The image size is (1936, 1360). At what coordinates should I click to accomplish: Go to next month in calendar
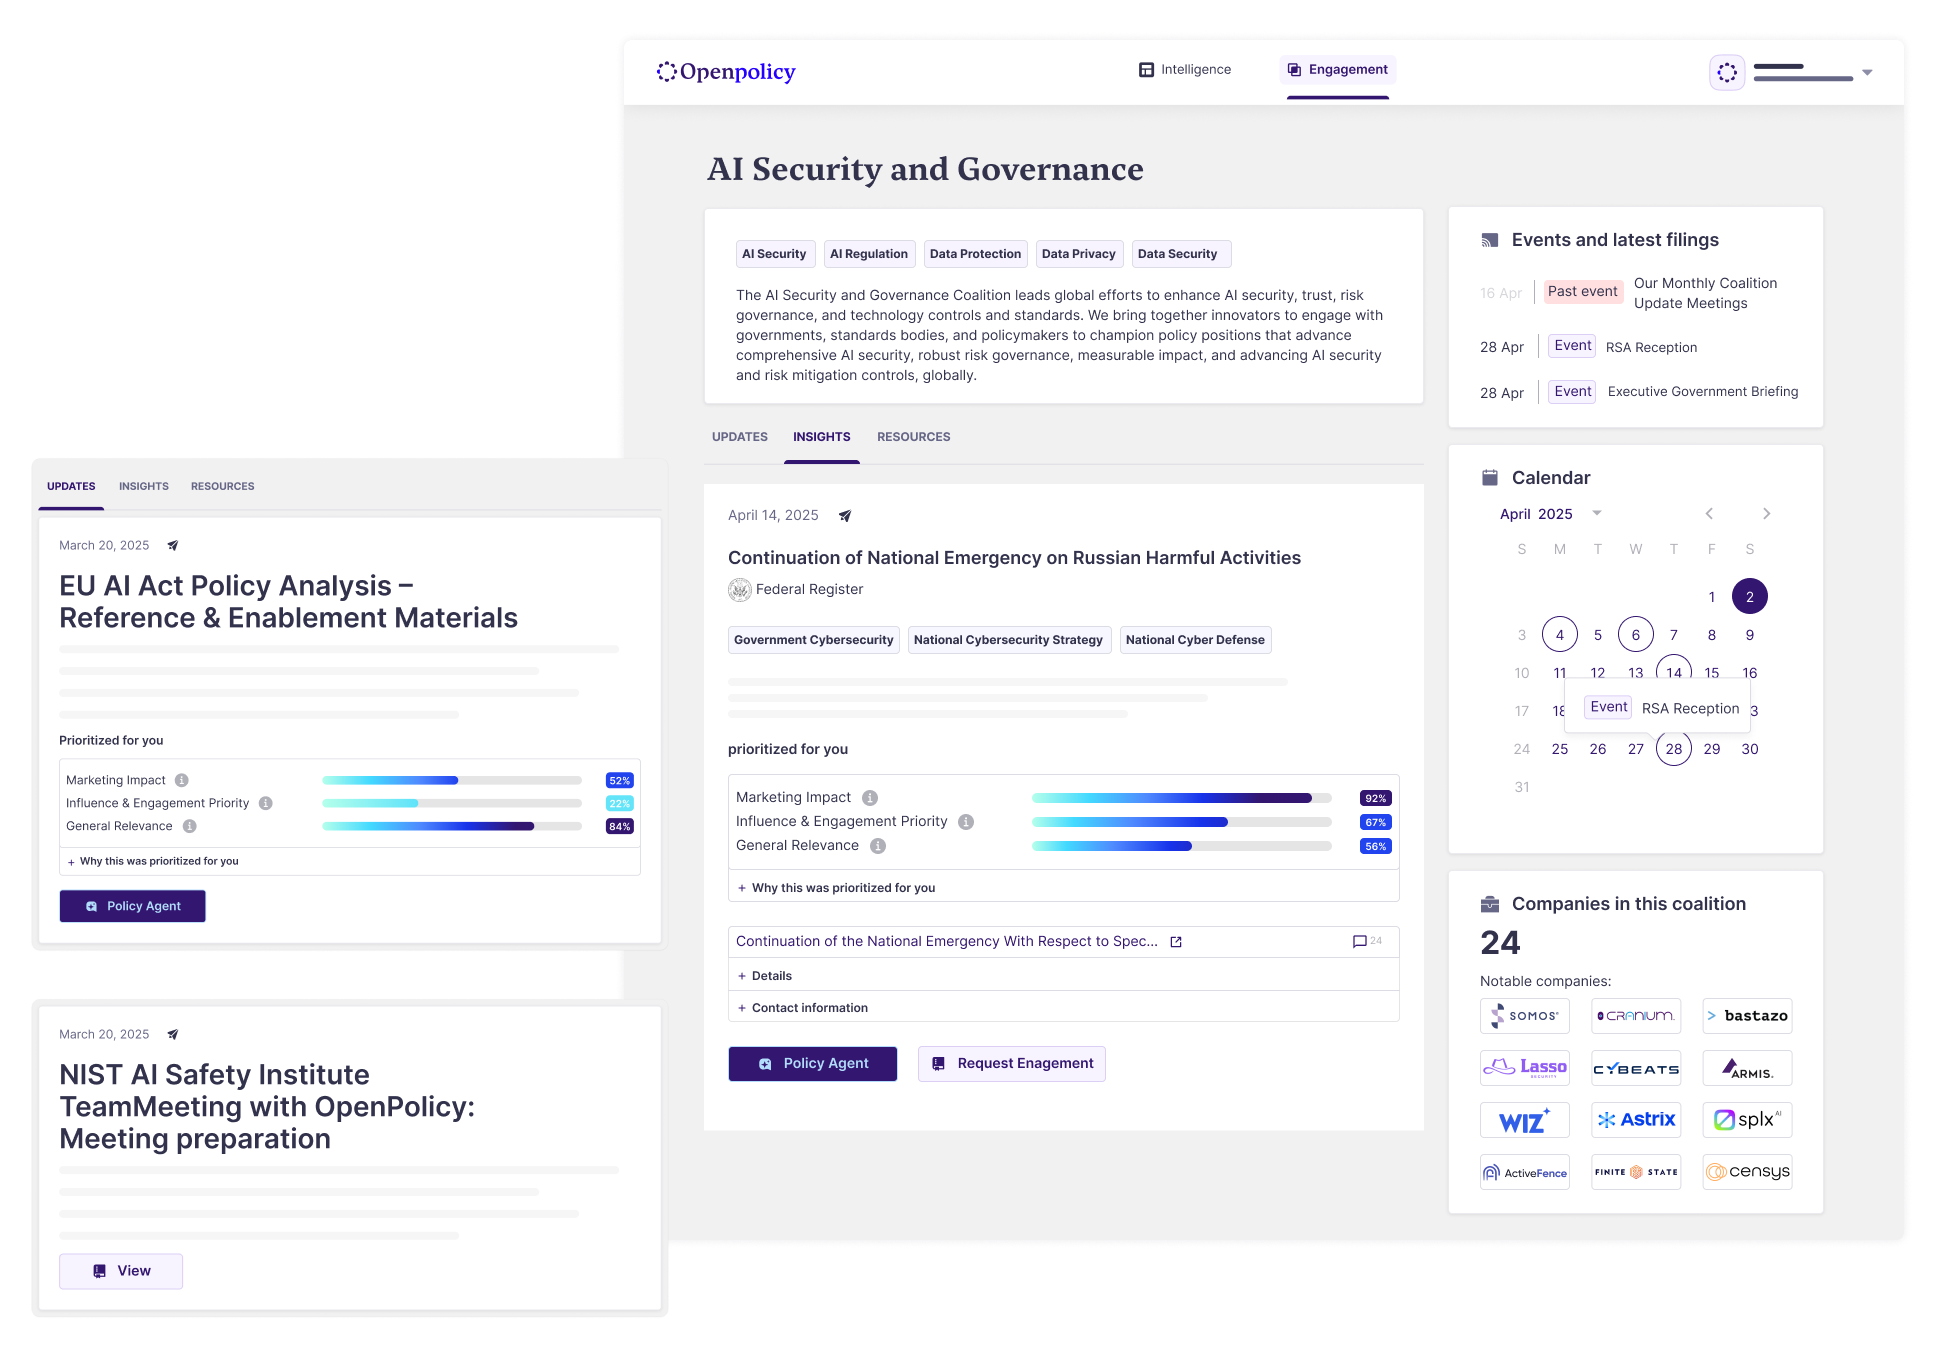[1767, 514]
